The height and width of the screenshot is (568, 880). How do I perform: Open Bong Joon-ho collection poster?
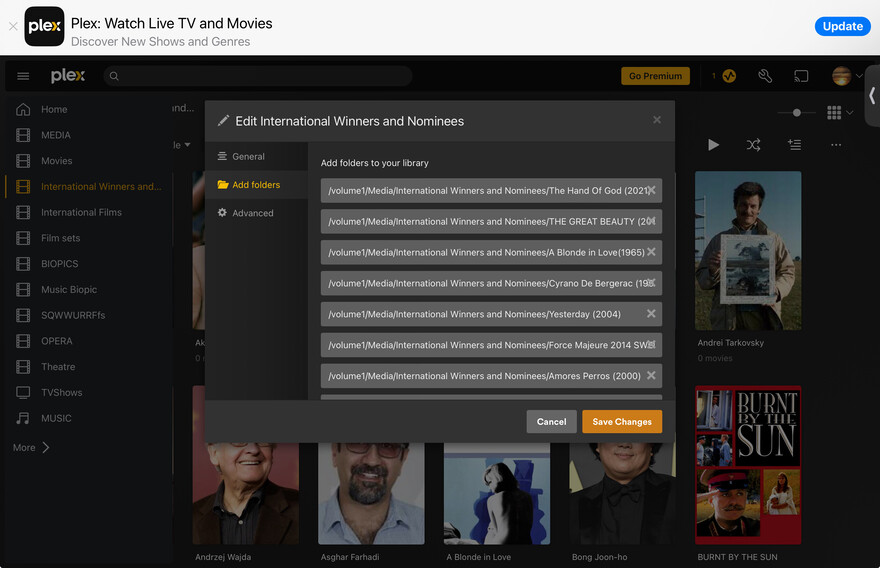tap(622, 493)
